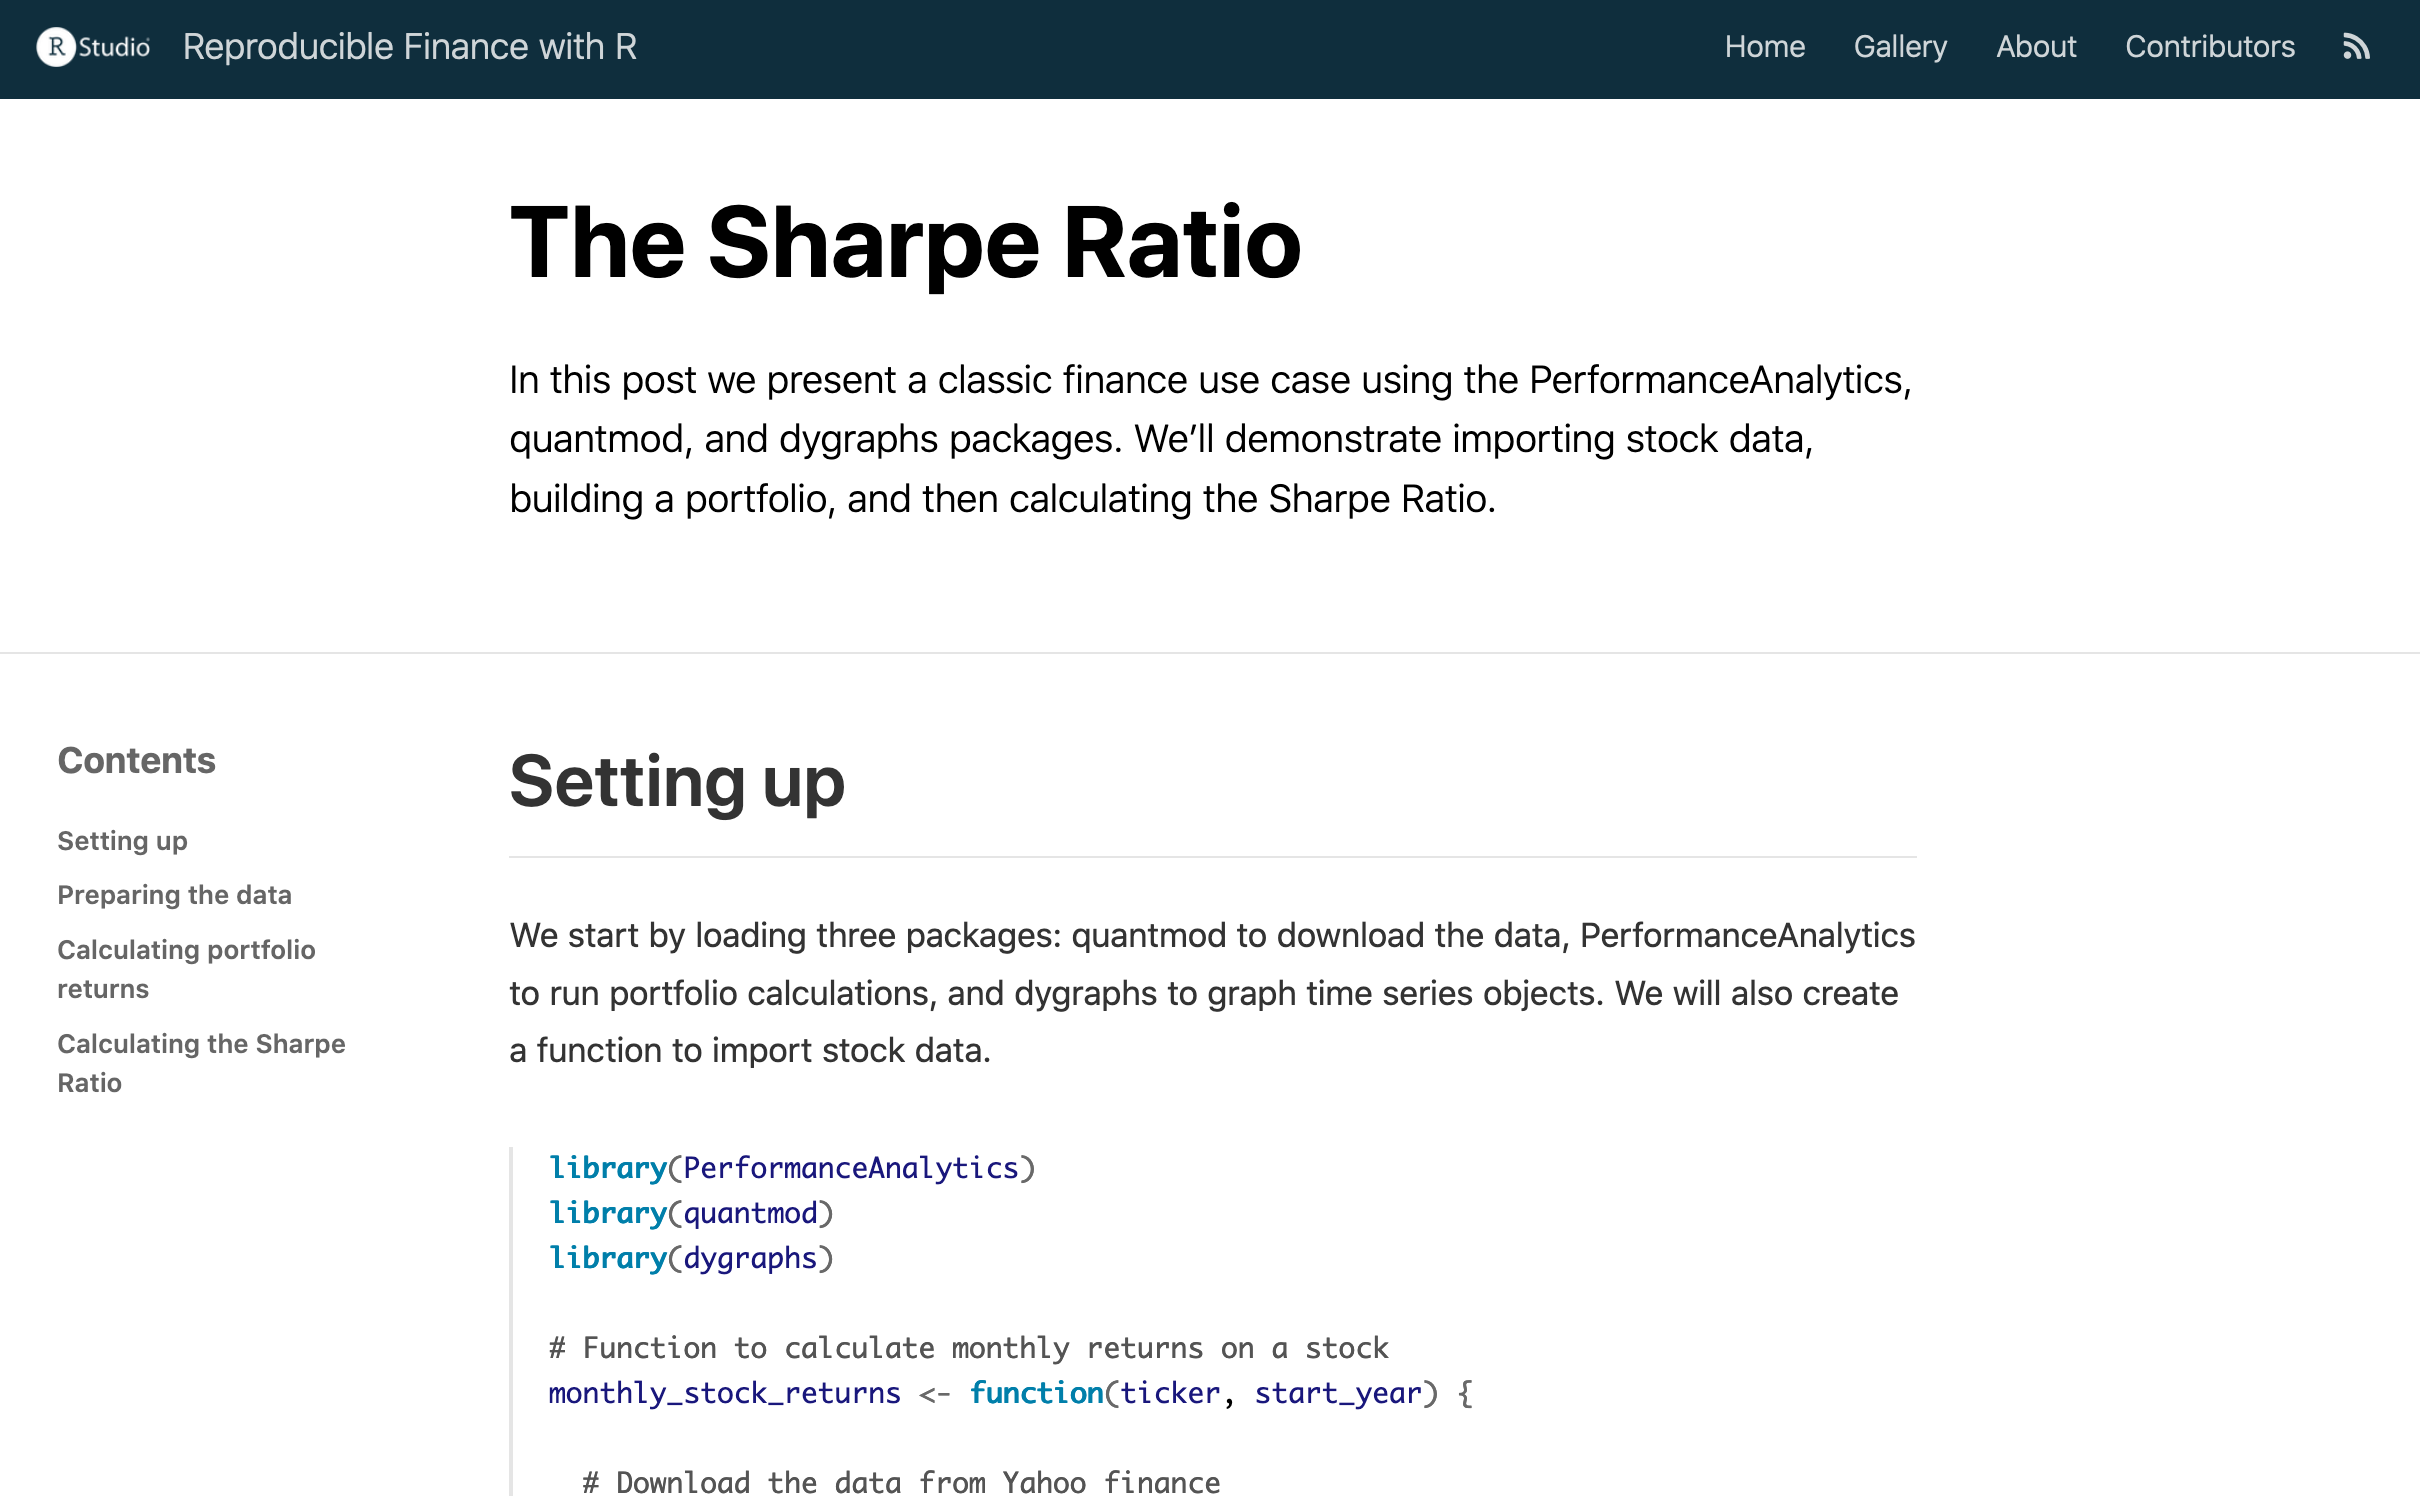Open the About page

click(2036, 47)
